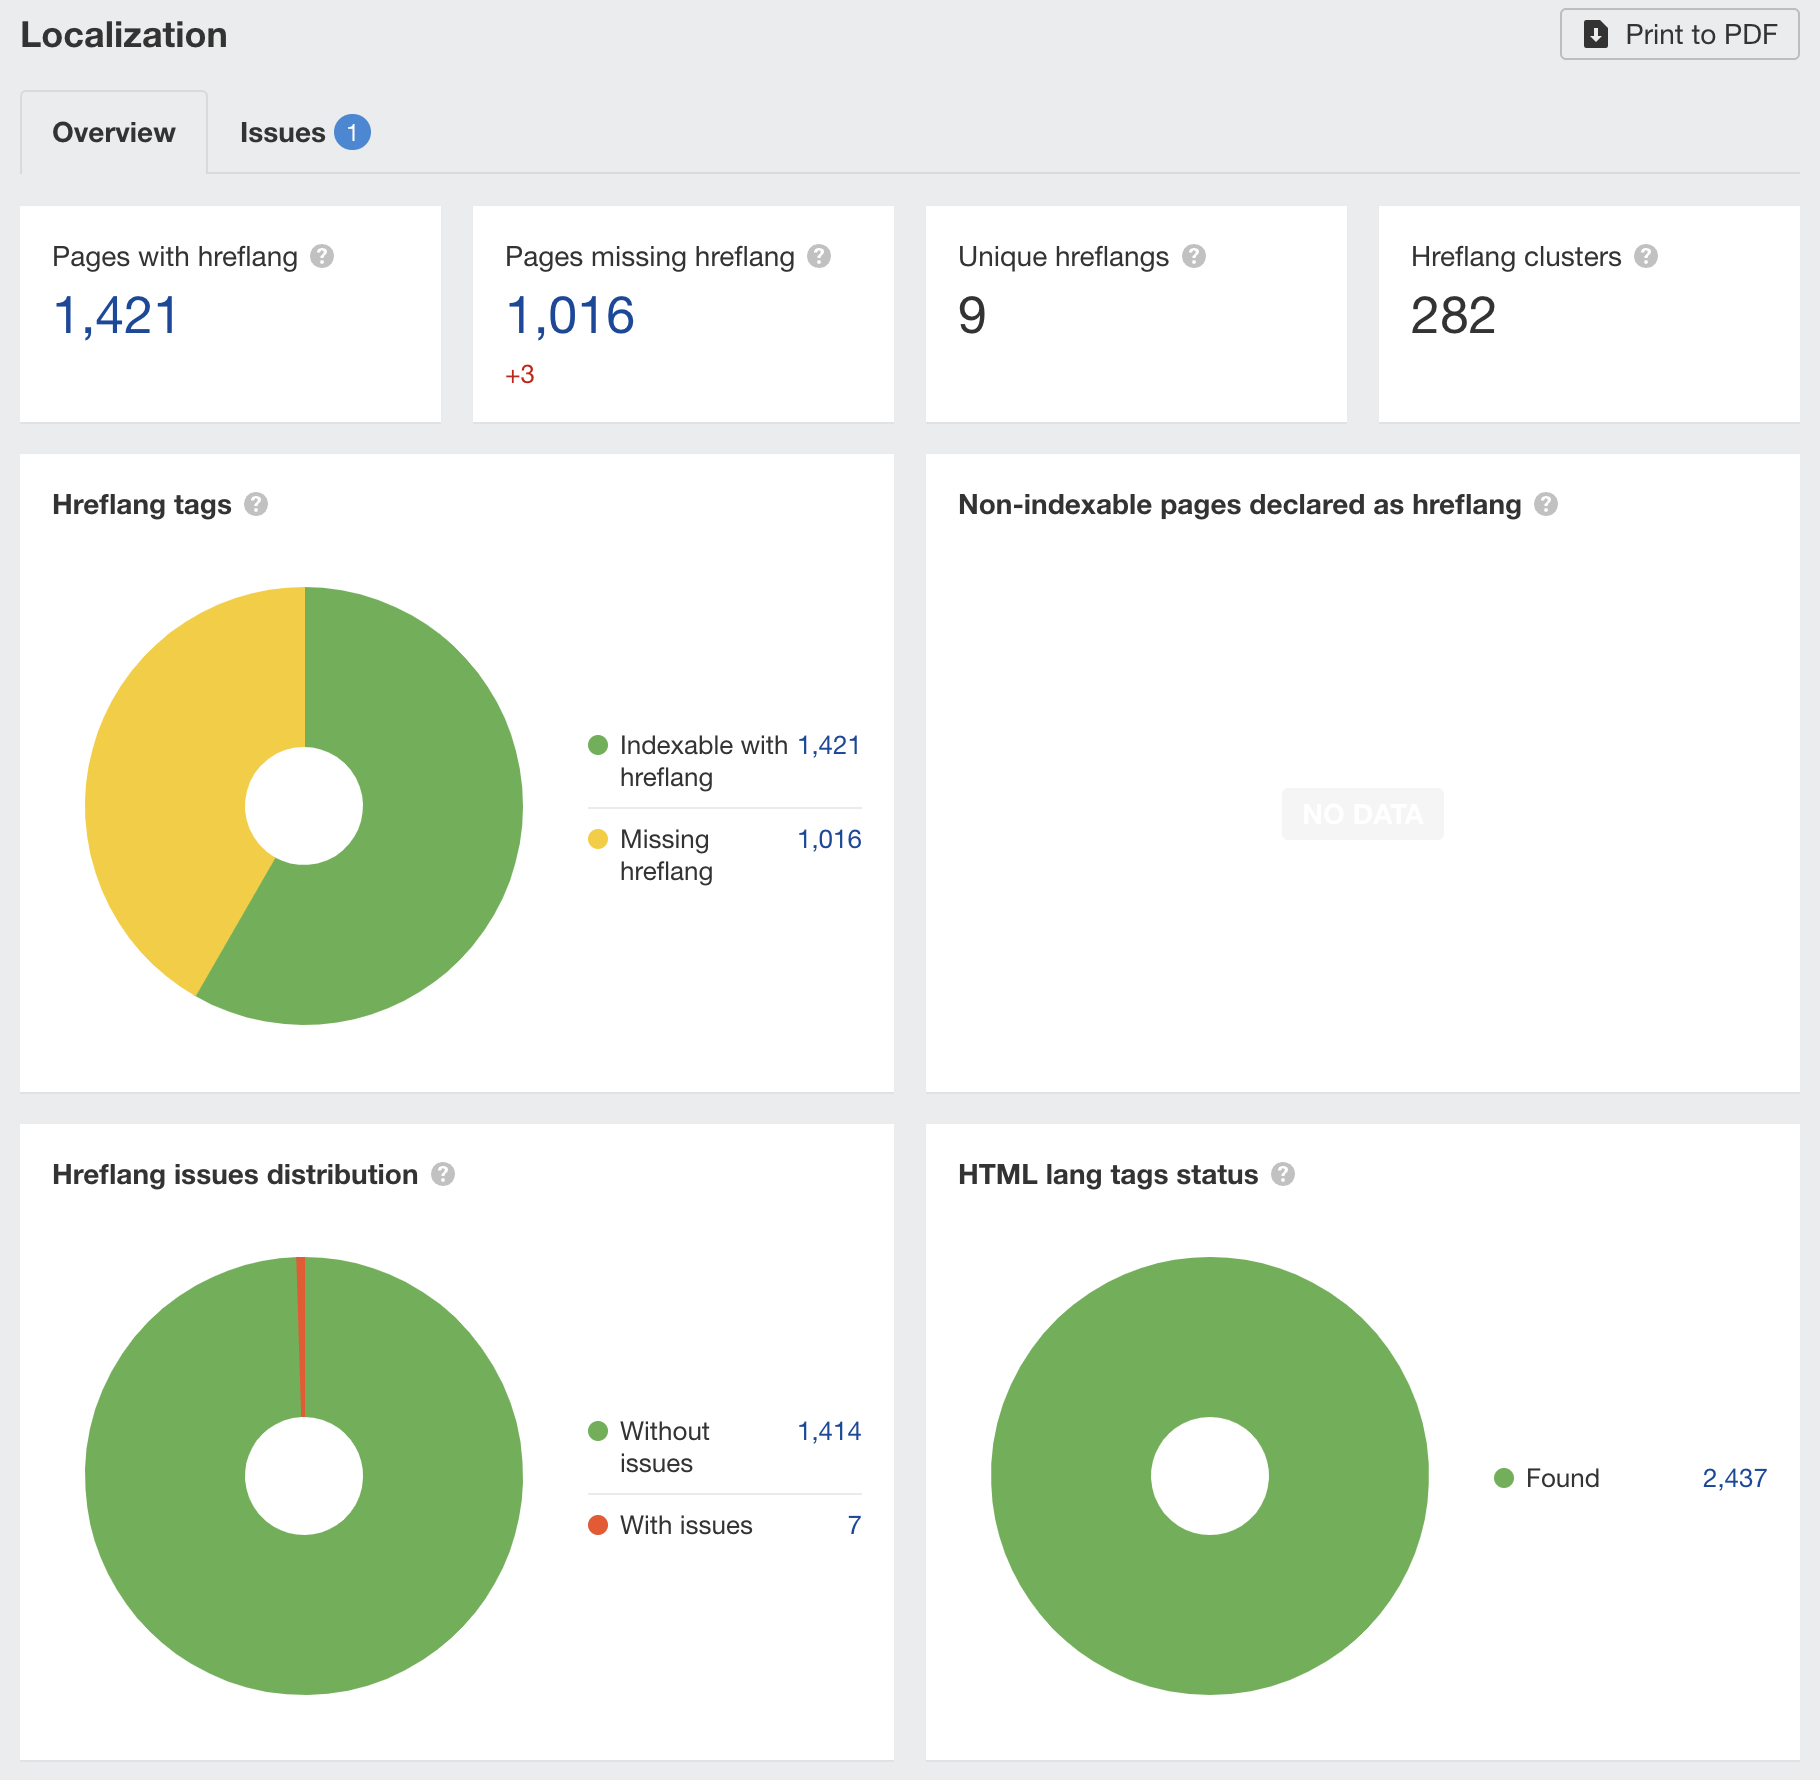Click the green Indexable with hreflang legend dot

coord(598,745)
